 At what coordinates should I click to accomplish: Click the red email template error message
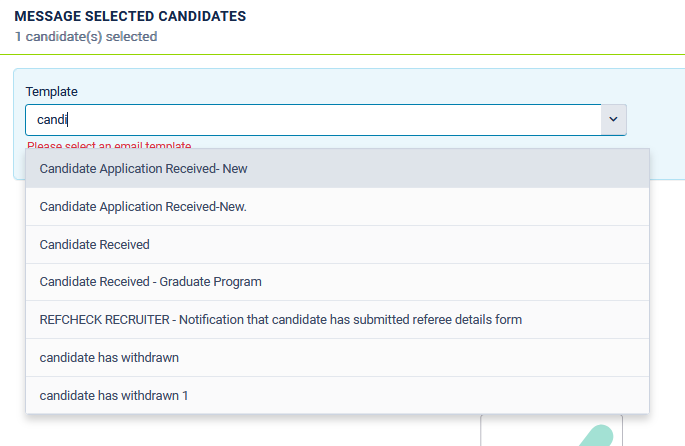[109, 145]
